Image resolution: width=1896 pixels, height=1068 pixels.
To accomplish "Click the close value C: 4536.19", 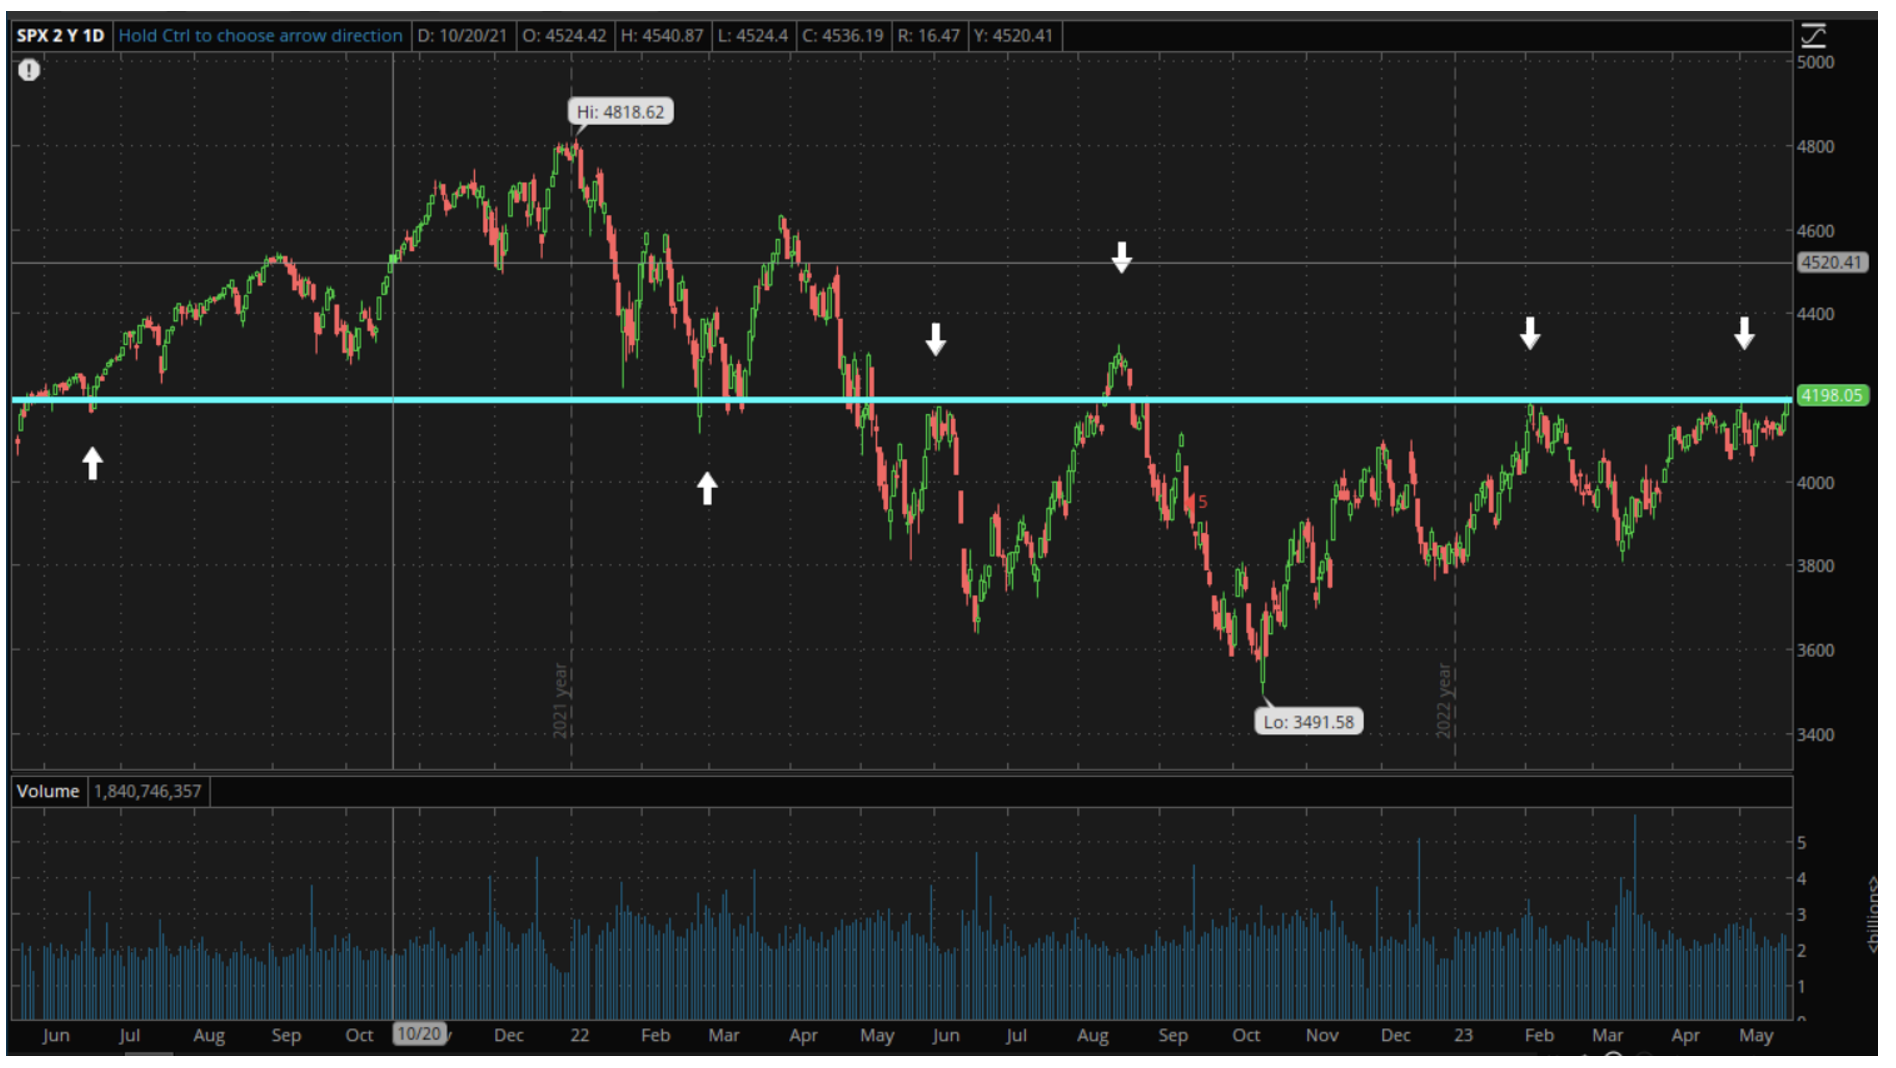I will point(843,36).
